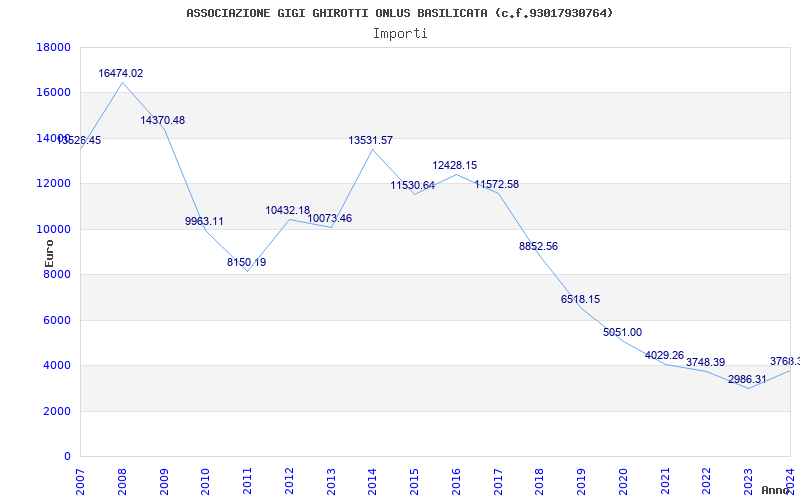Select the 10073.46 data label
Viewport: 800px width, 500px height.
[x=330, y=218]
